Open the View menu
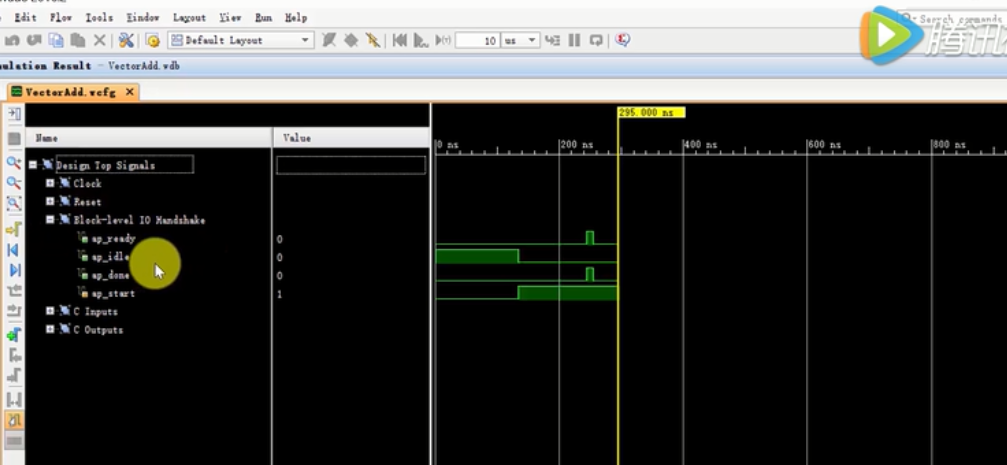The width and height of the screenshot is (1007, 465). (x=230, y=18)
